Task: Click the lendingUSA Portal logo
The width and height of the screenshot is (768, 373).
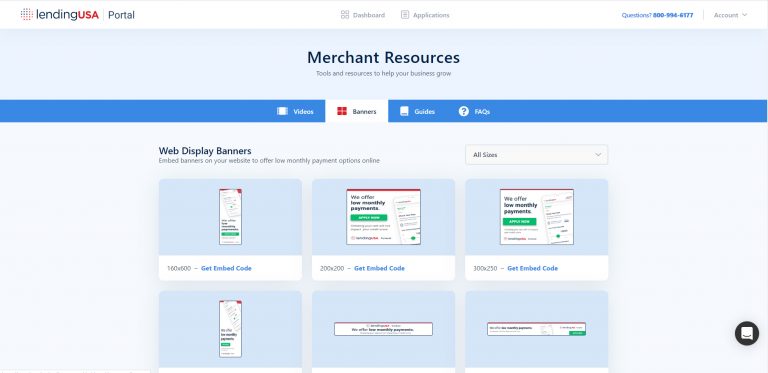Action: coord(77,15)
